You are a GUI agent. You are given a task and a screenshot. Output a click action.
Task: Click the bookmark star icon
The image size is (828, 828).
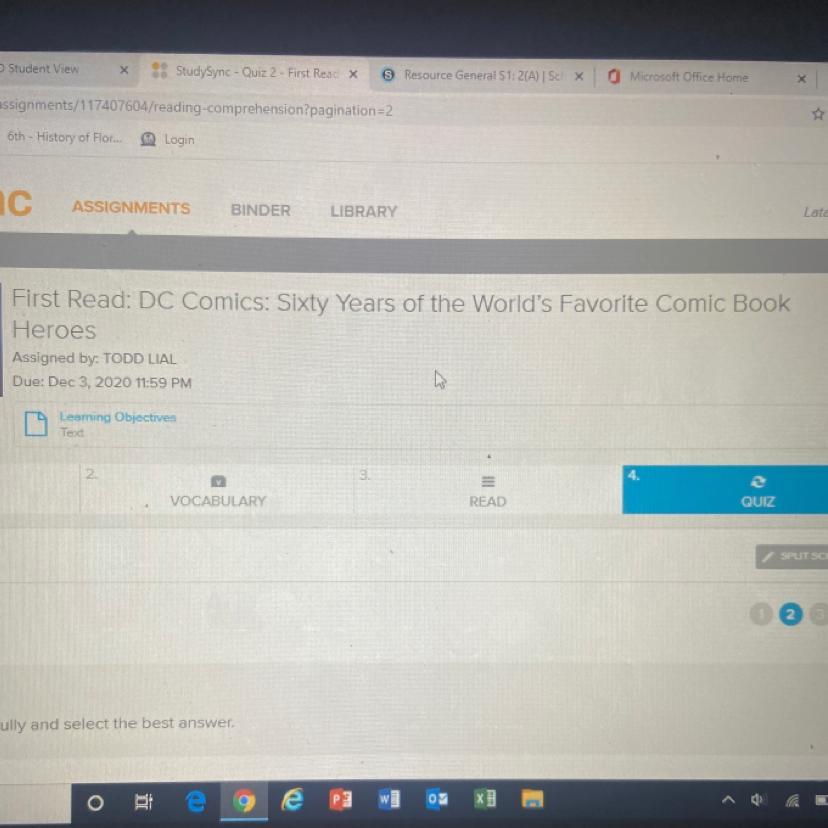(x=818, y=114)
